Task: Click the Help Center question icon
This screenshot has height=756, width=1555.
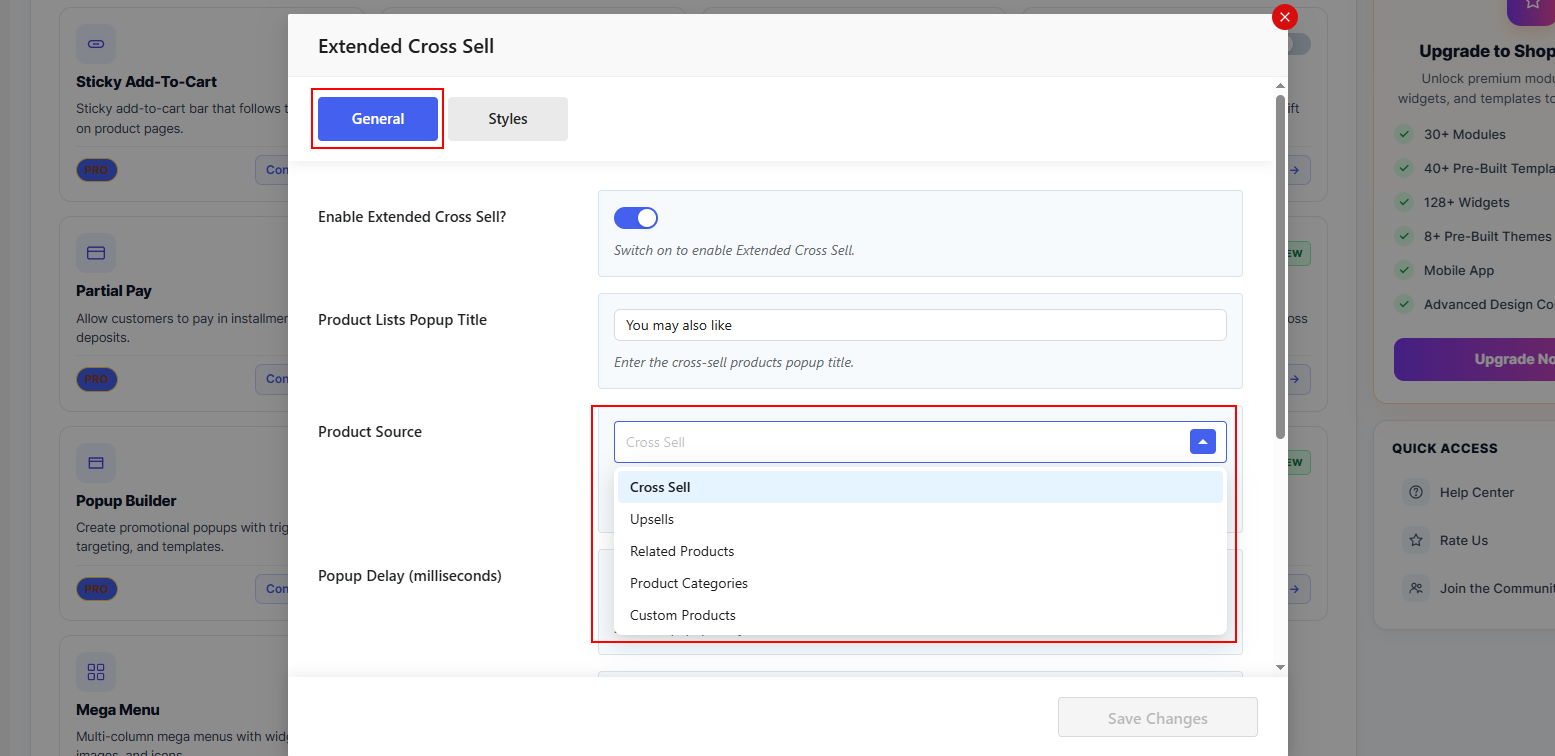Action: (1416, 492)
